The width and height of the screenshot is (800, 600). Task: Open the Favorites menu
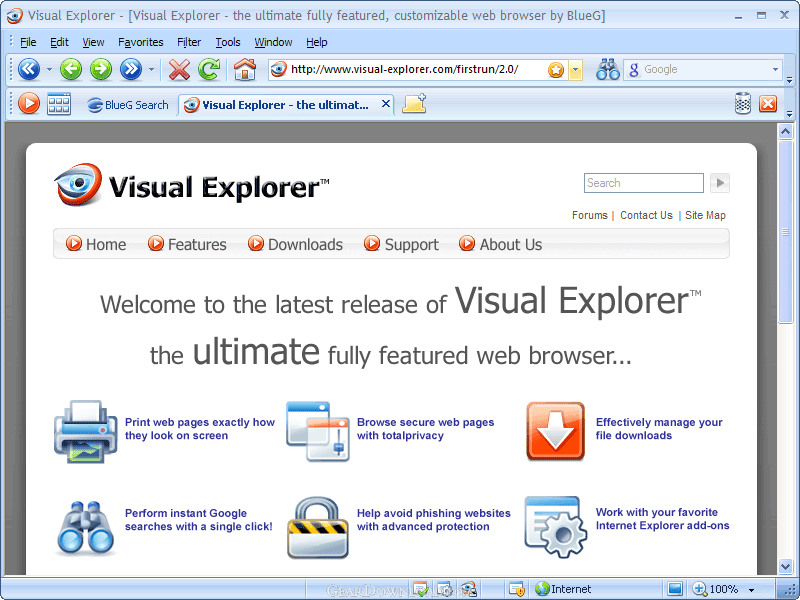(140, 42)
